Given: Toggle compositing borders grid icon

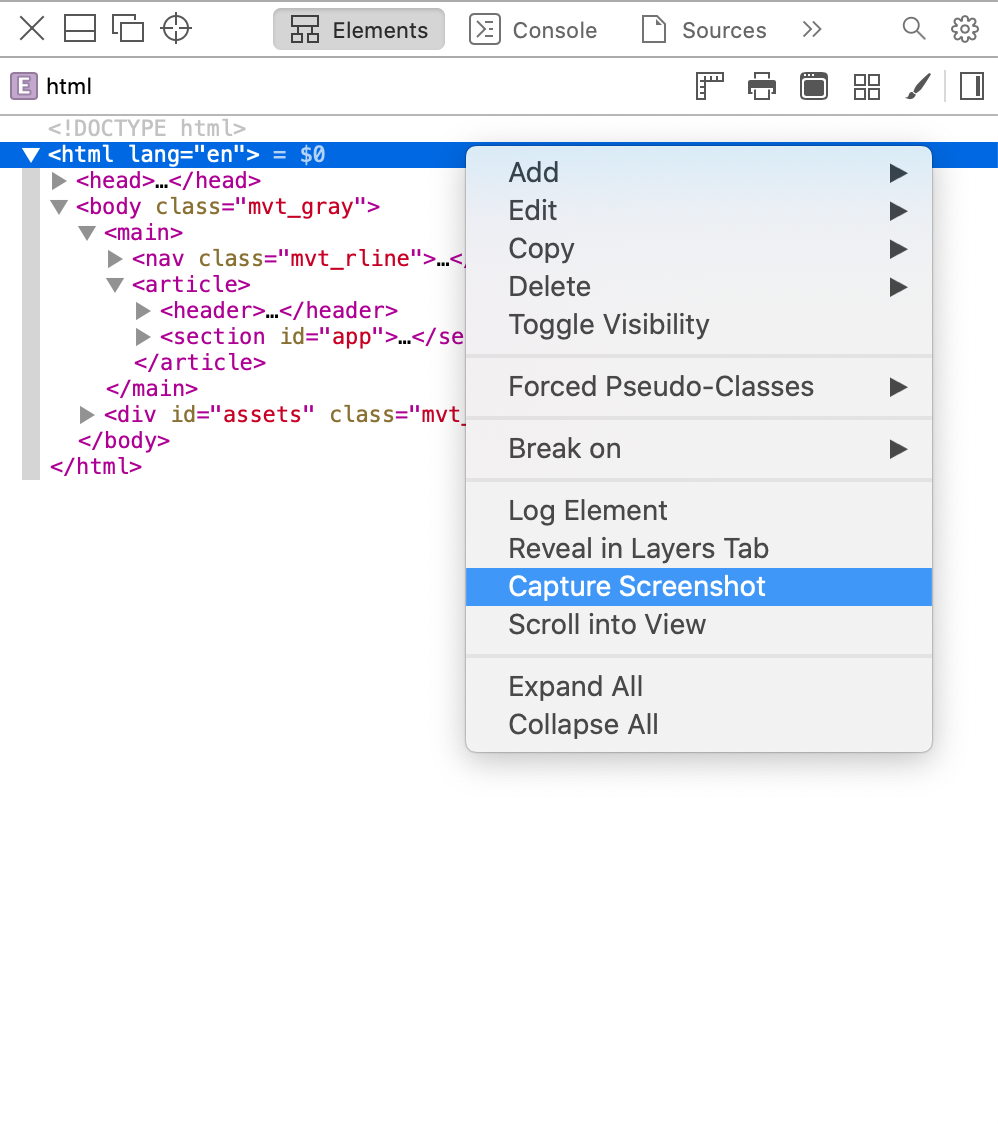Looking at the screenshot, I should (x=867, y=87).
